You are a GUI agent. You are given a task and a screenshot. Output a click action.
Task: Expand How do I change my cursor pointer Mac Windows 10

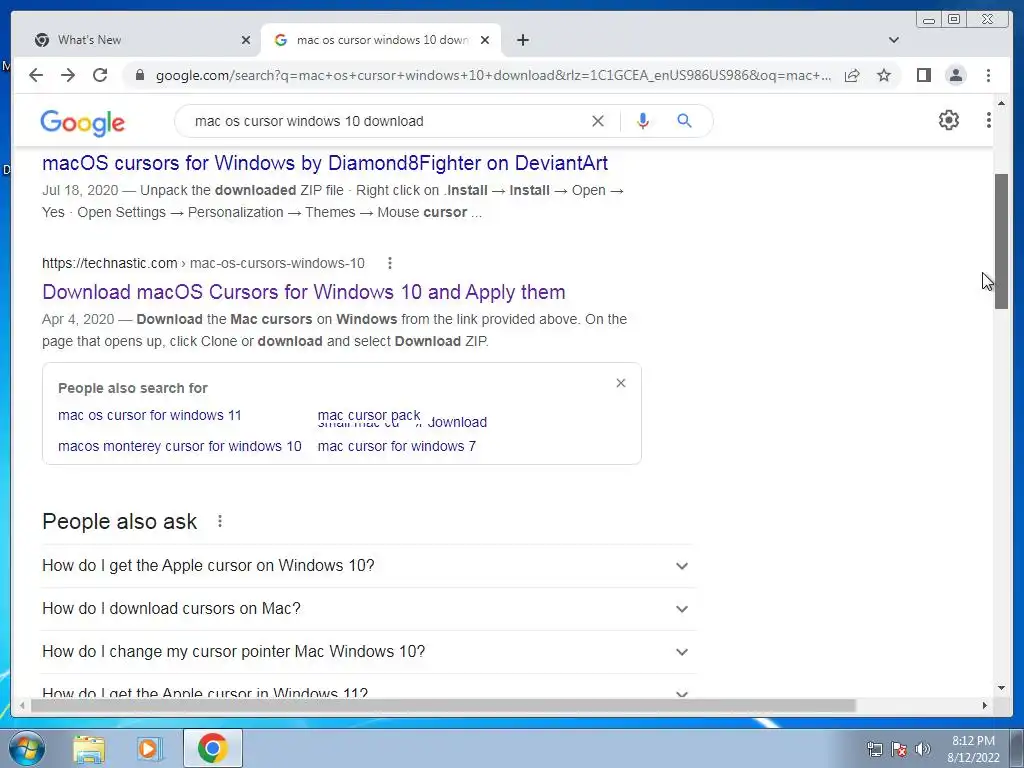point(367,652)
